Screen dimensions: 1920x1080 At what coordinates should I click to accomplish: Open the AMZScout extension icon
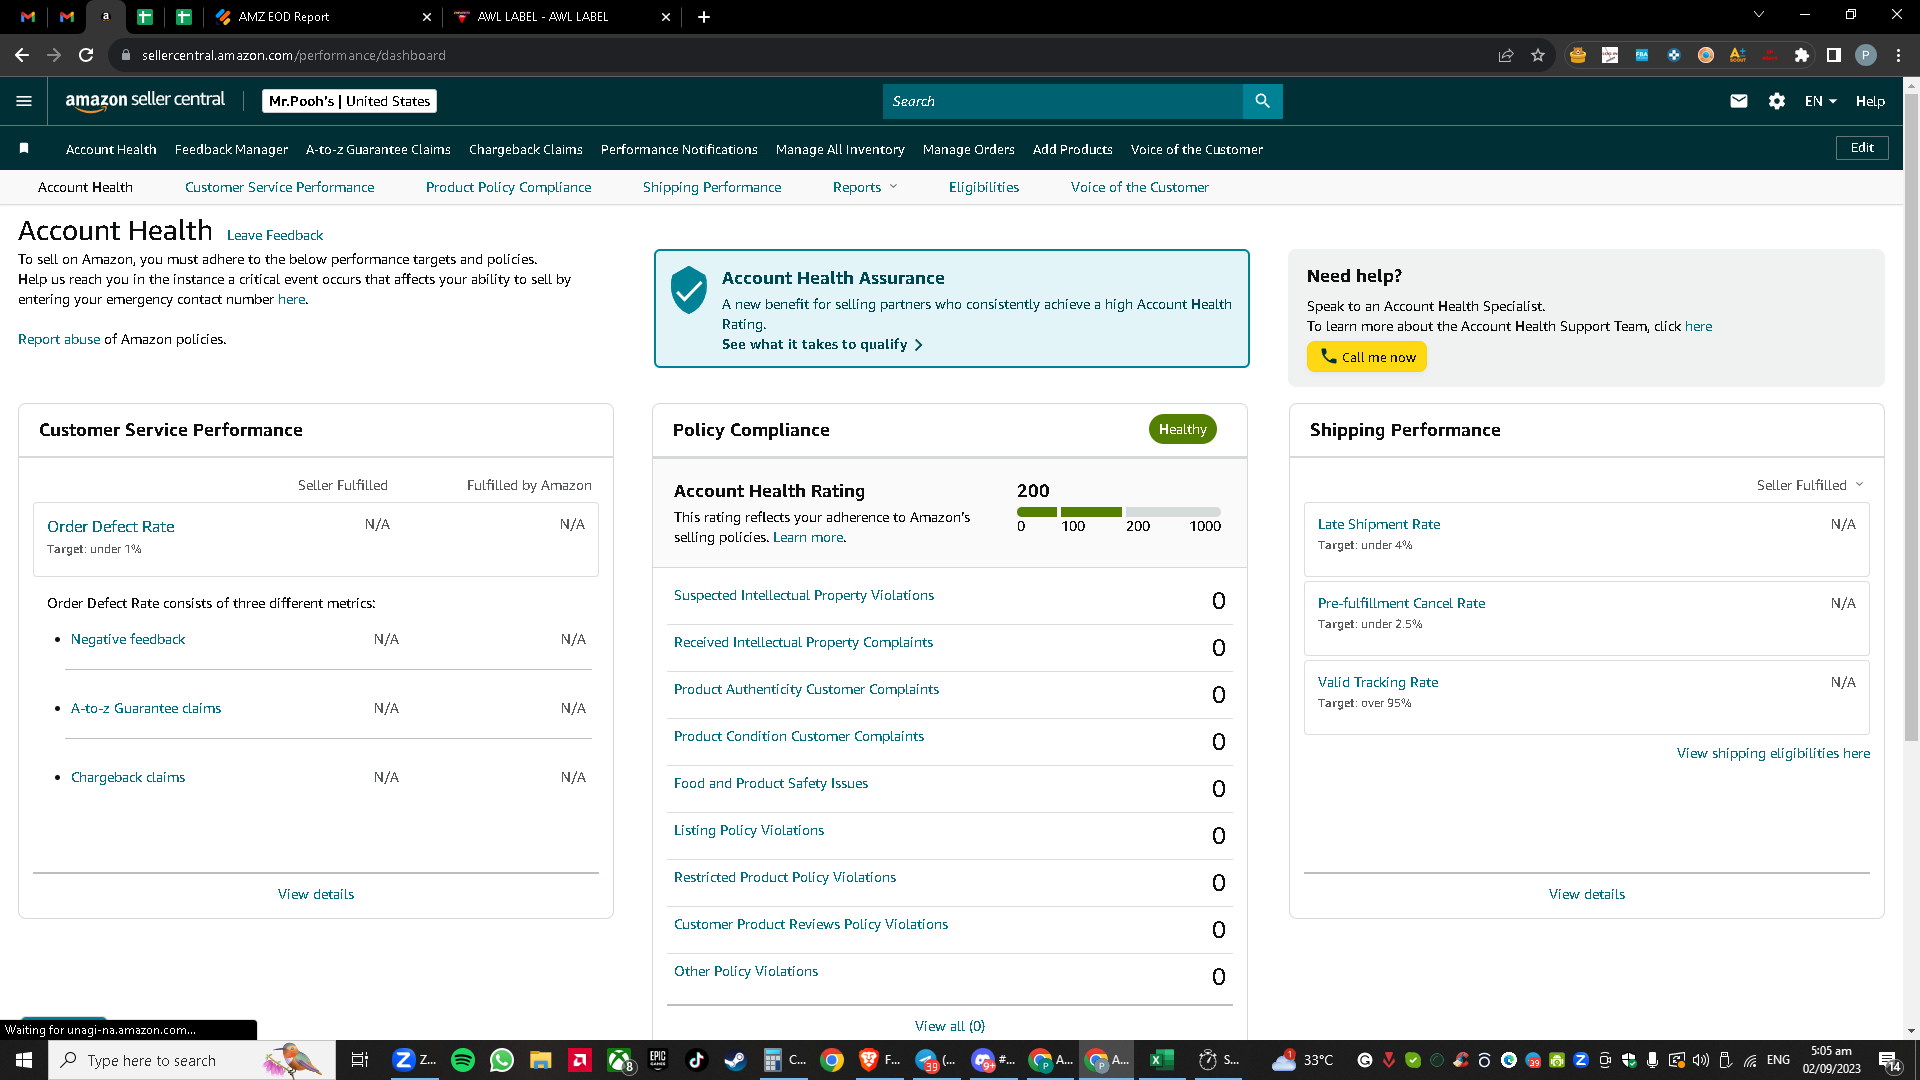click(x=1738, y=55)
